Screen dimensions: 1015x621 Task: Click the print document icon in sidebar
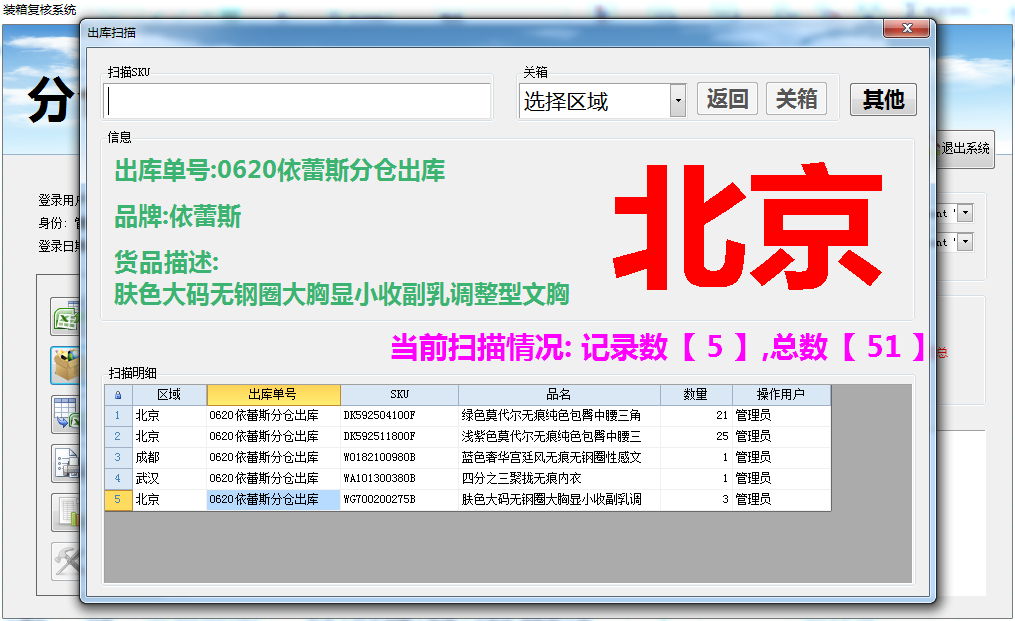65,463
